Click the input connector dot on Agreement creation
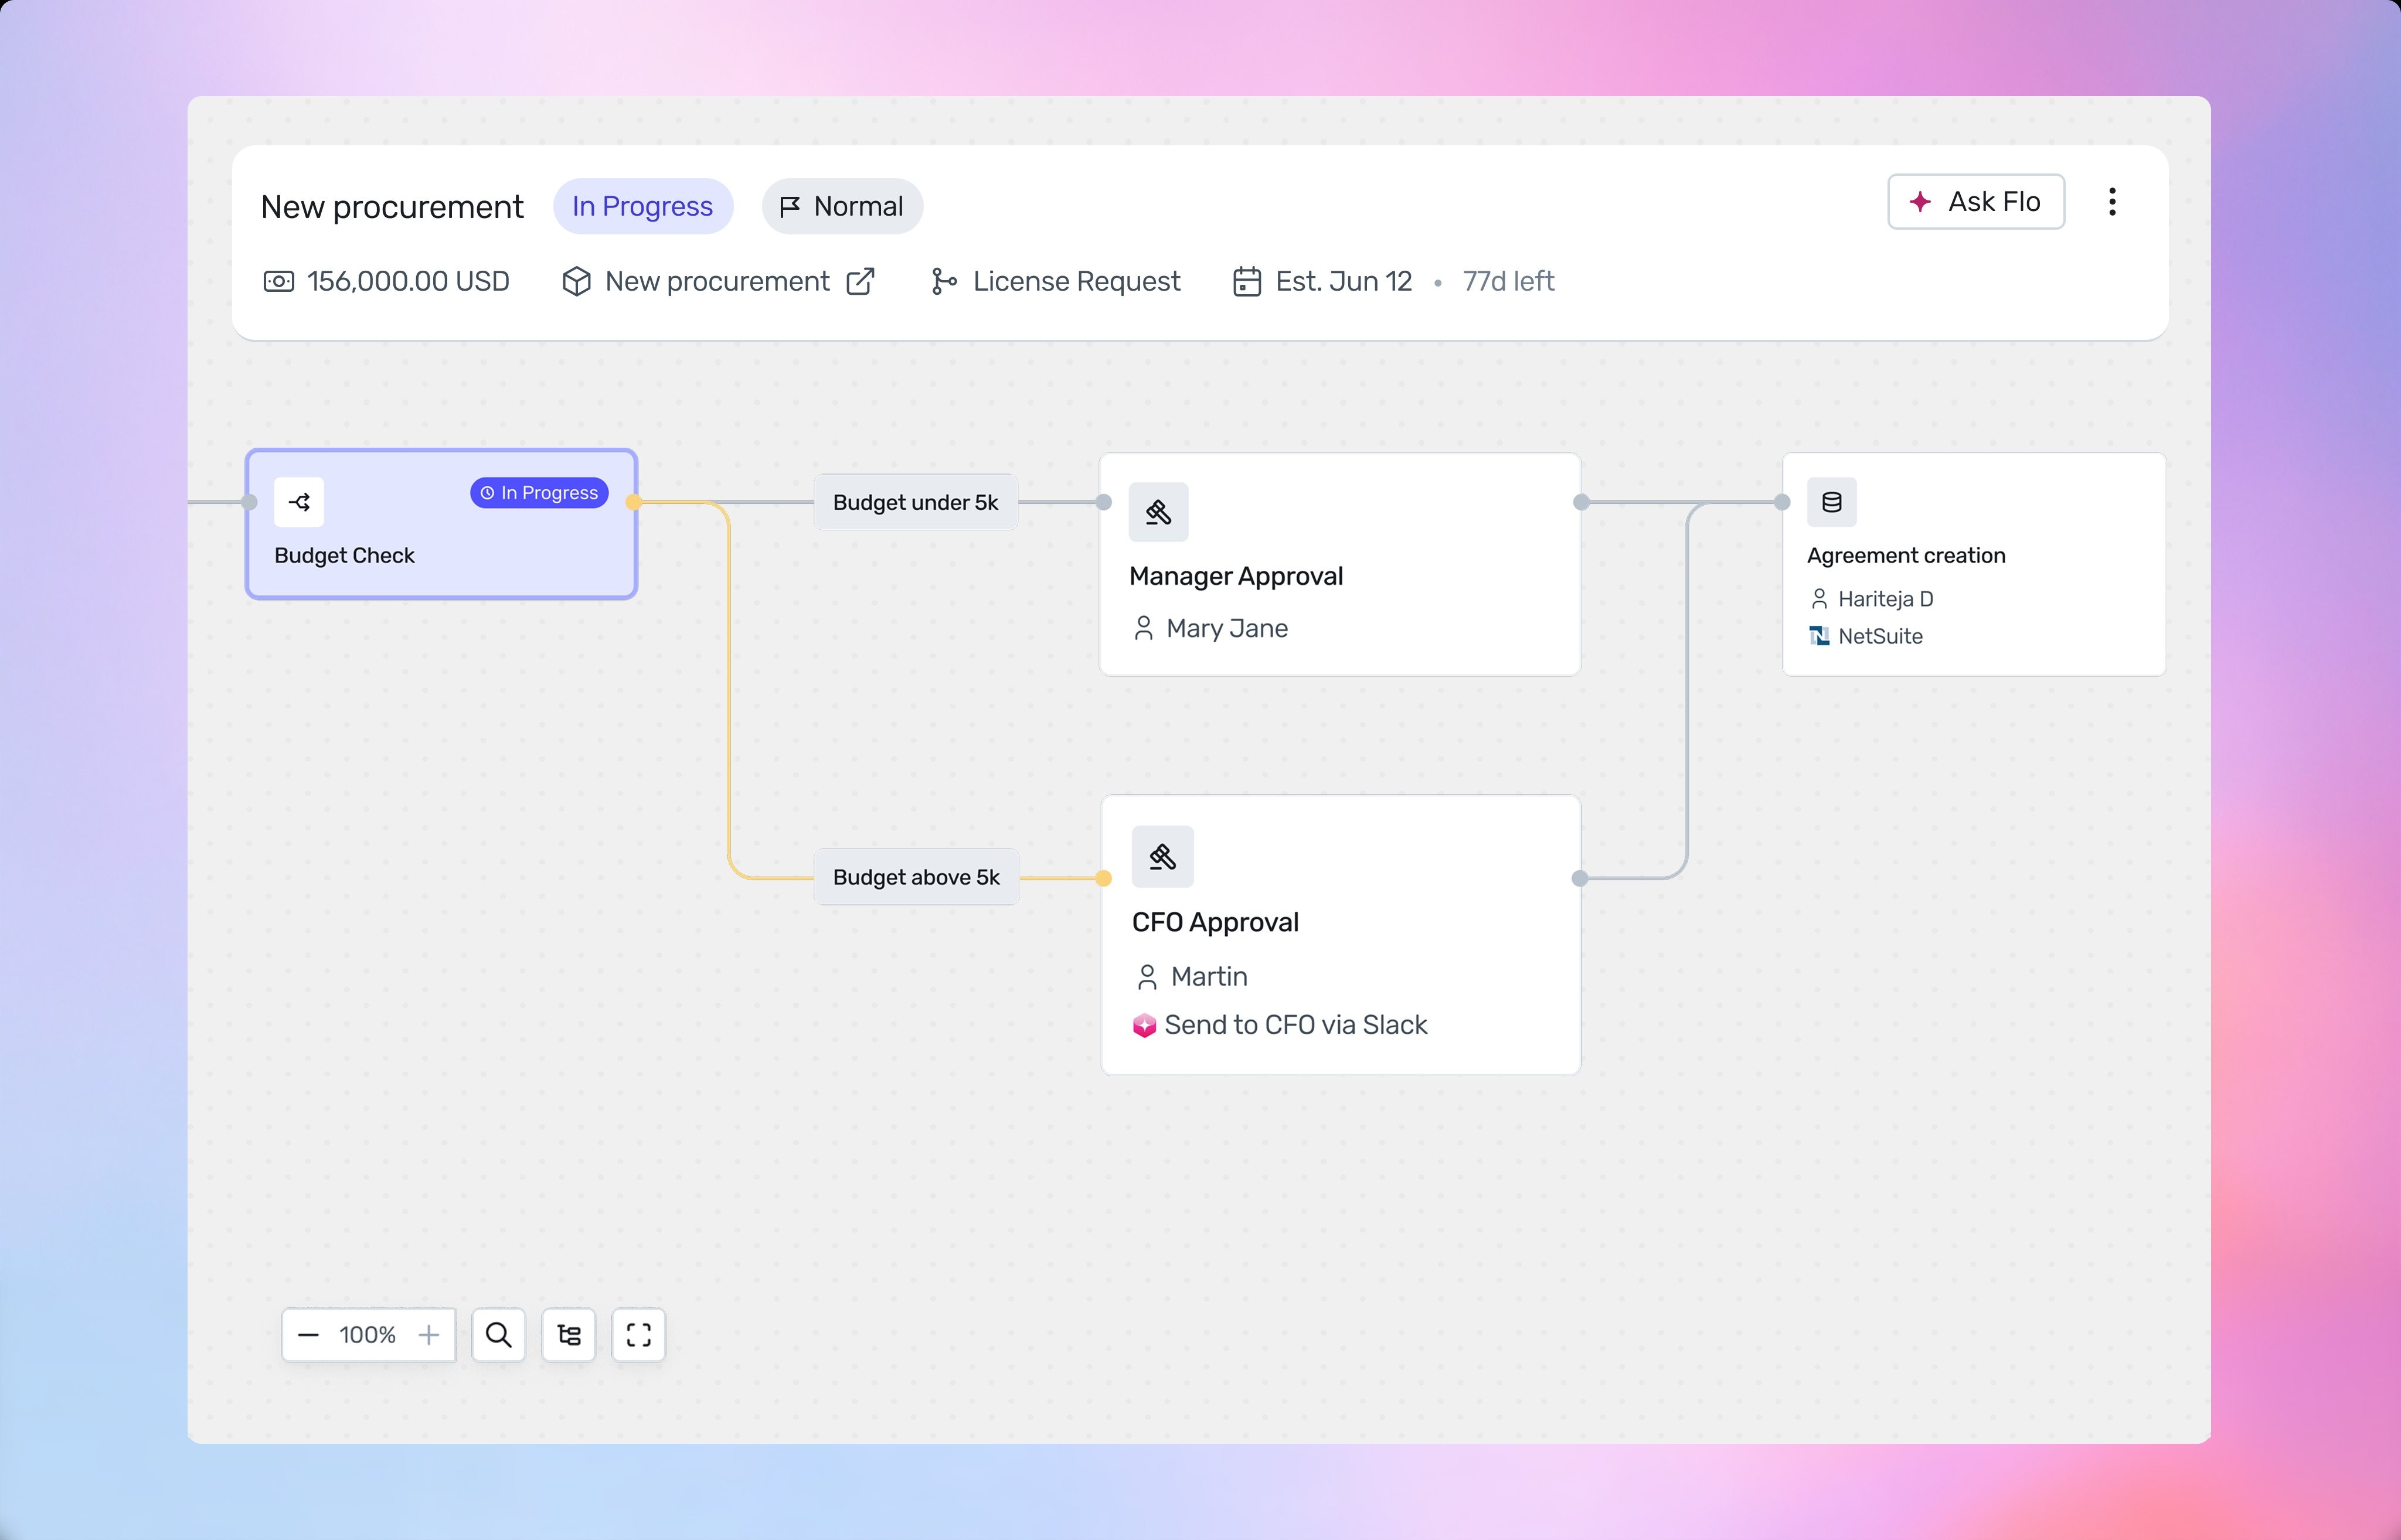This screenshot has height=1540, width=2401. [1782, 502]
